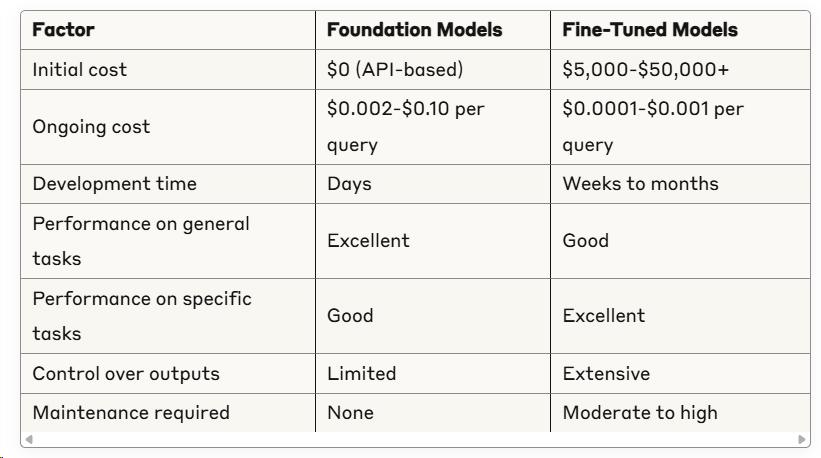Click the horizontal scrollbar track below the table

click(415, 439)
